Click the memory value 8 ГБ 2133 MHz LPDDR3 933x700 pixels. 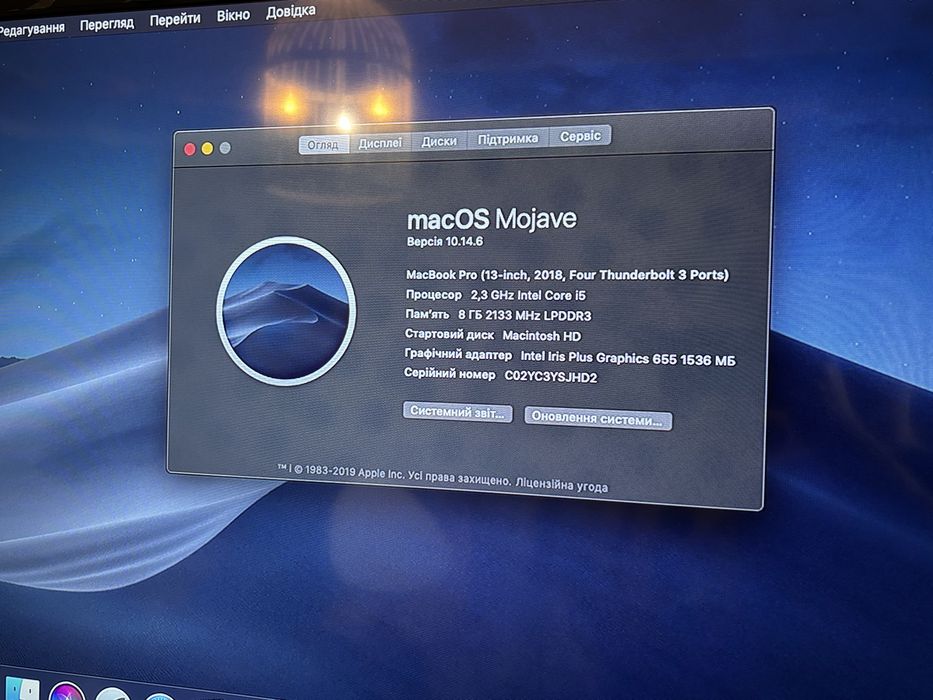[524, 315]
